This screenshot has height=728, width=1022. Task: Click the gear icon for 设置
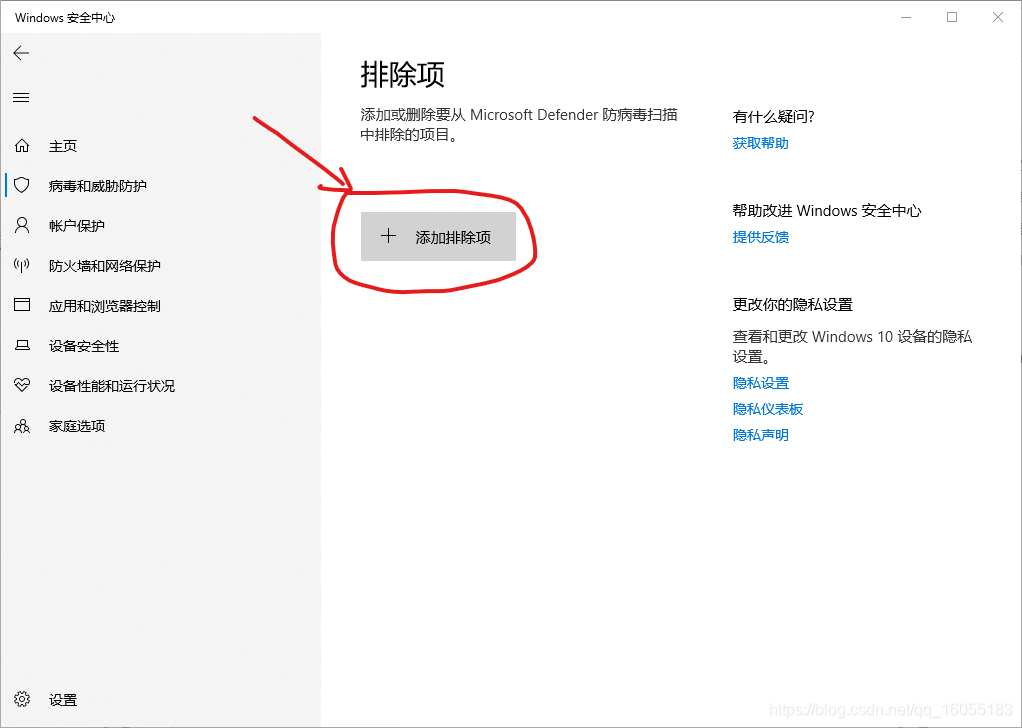(x=22, y=699)
